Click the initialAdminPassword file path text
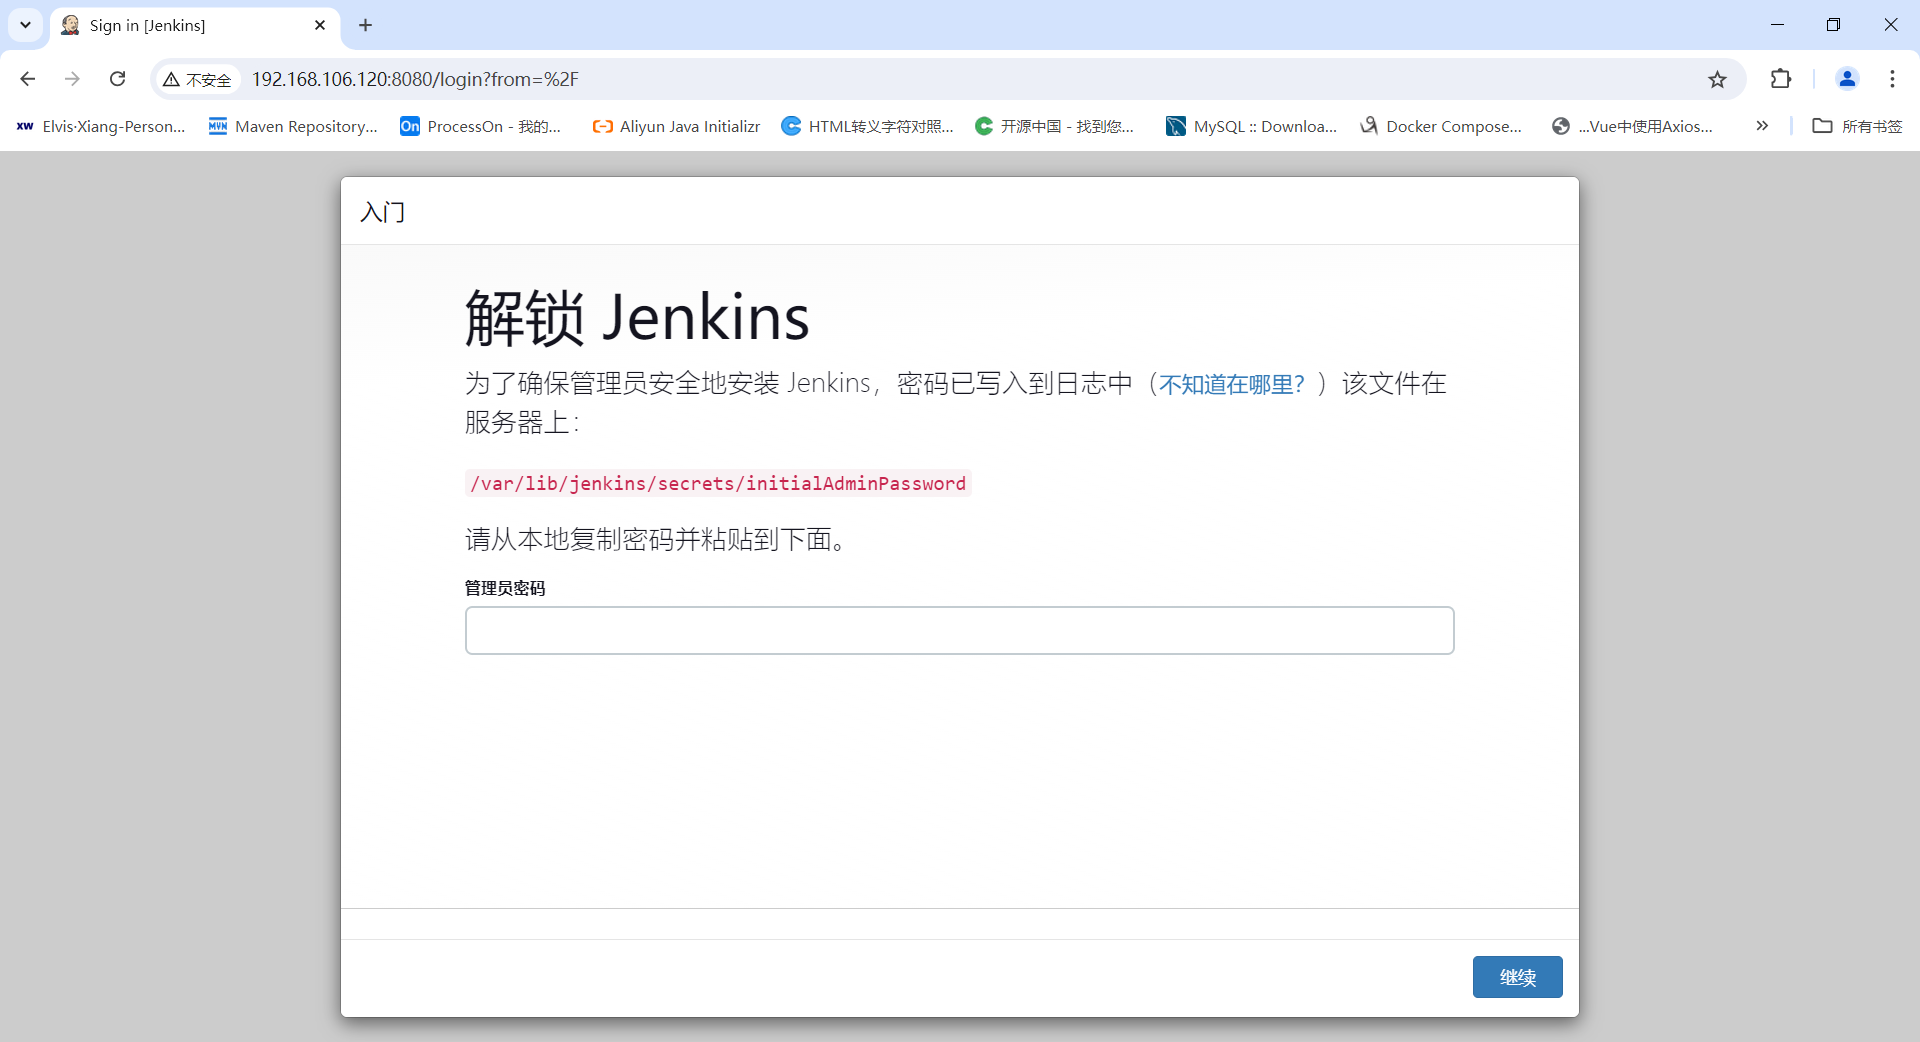The image size is (1920, 1042). click(x=718, y=483)
